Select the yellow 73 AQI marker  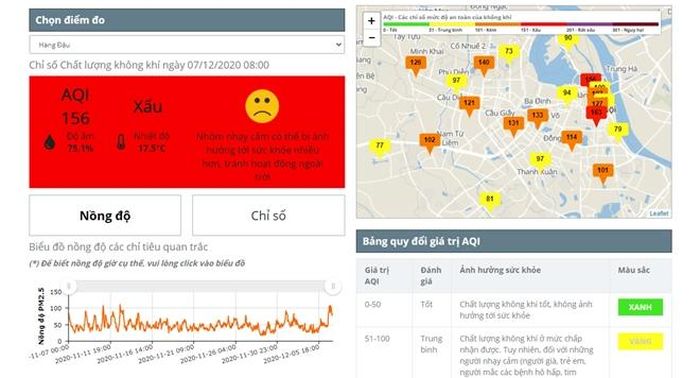coord(508,54)
